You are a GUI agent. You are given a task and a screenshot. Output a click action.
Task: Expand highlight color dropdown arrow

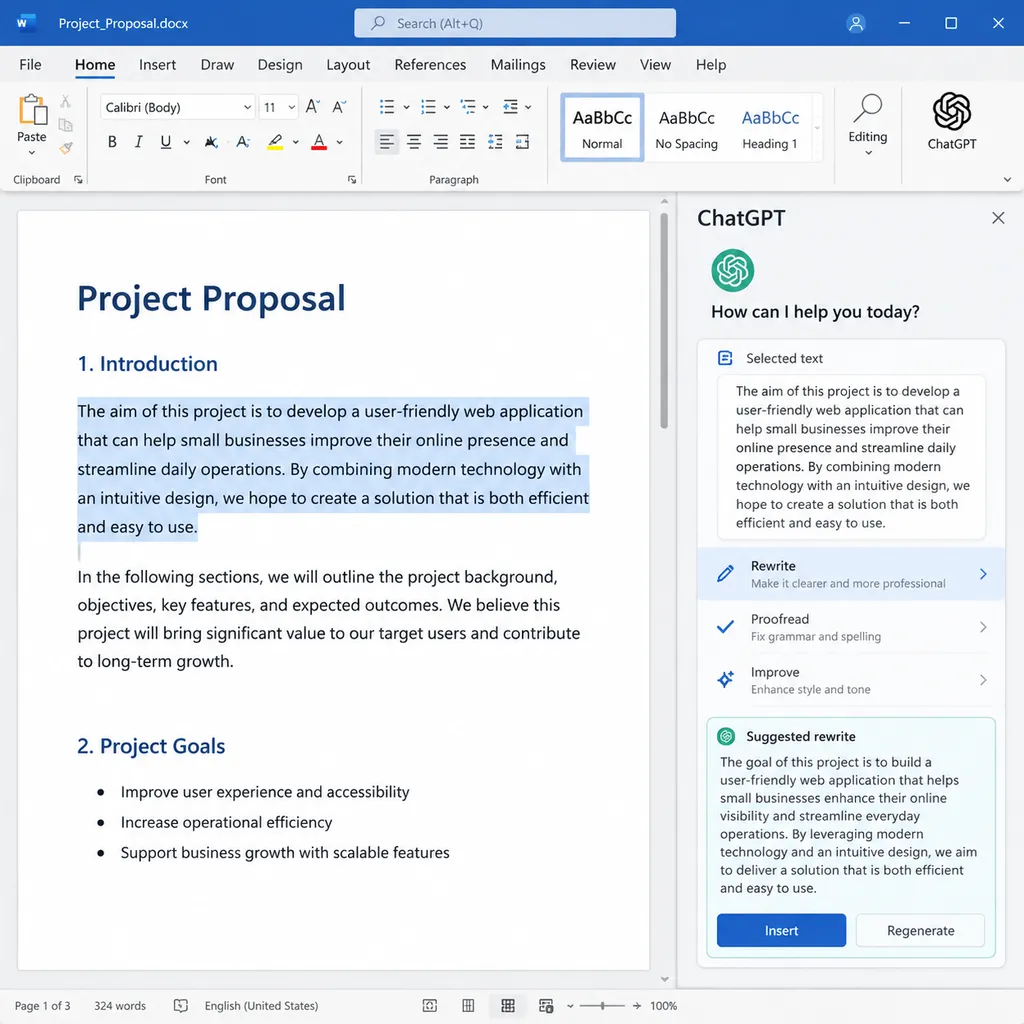pos(296,142)
